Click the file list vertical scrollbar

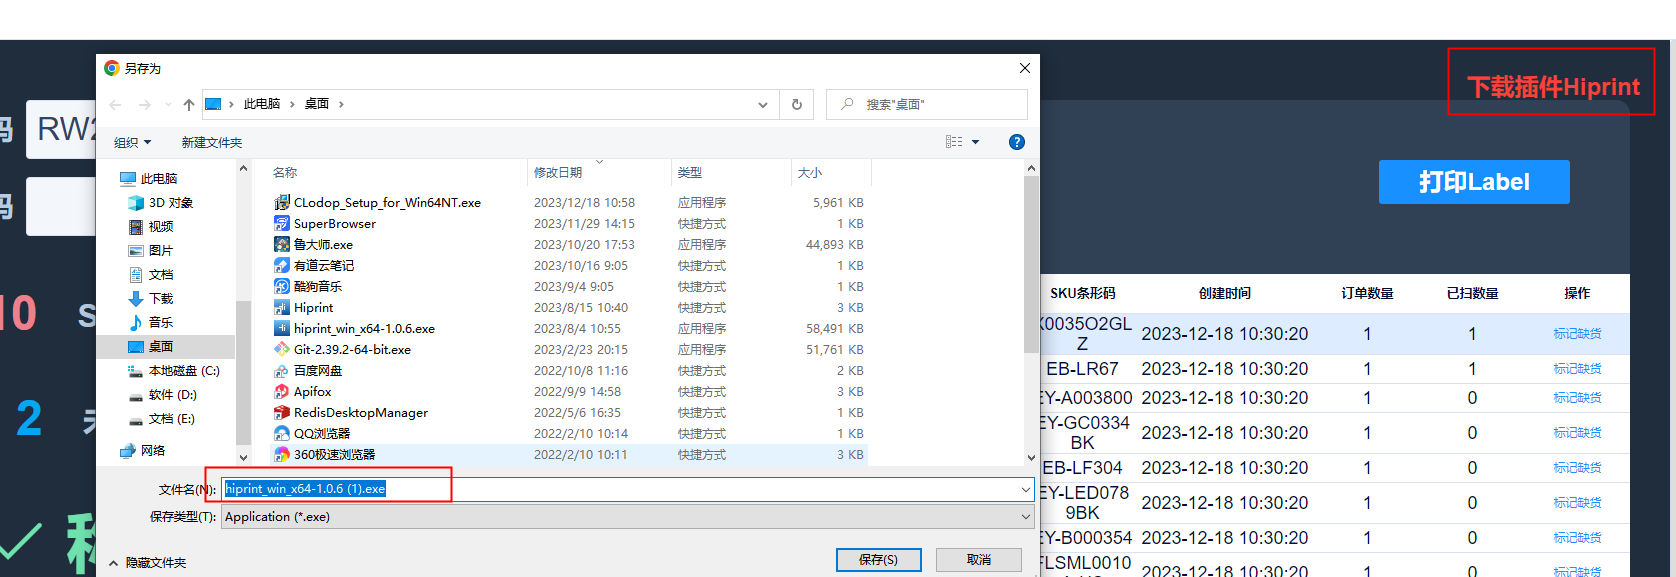pyautogui.click(x=1032, y=265)
